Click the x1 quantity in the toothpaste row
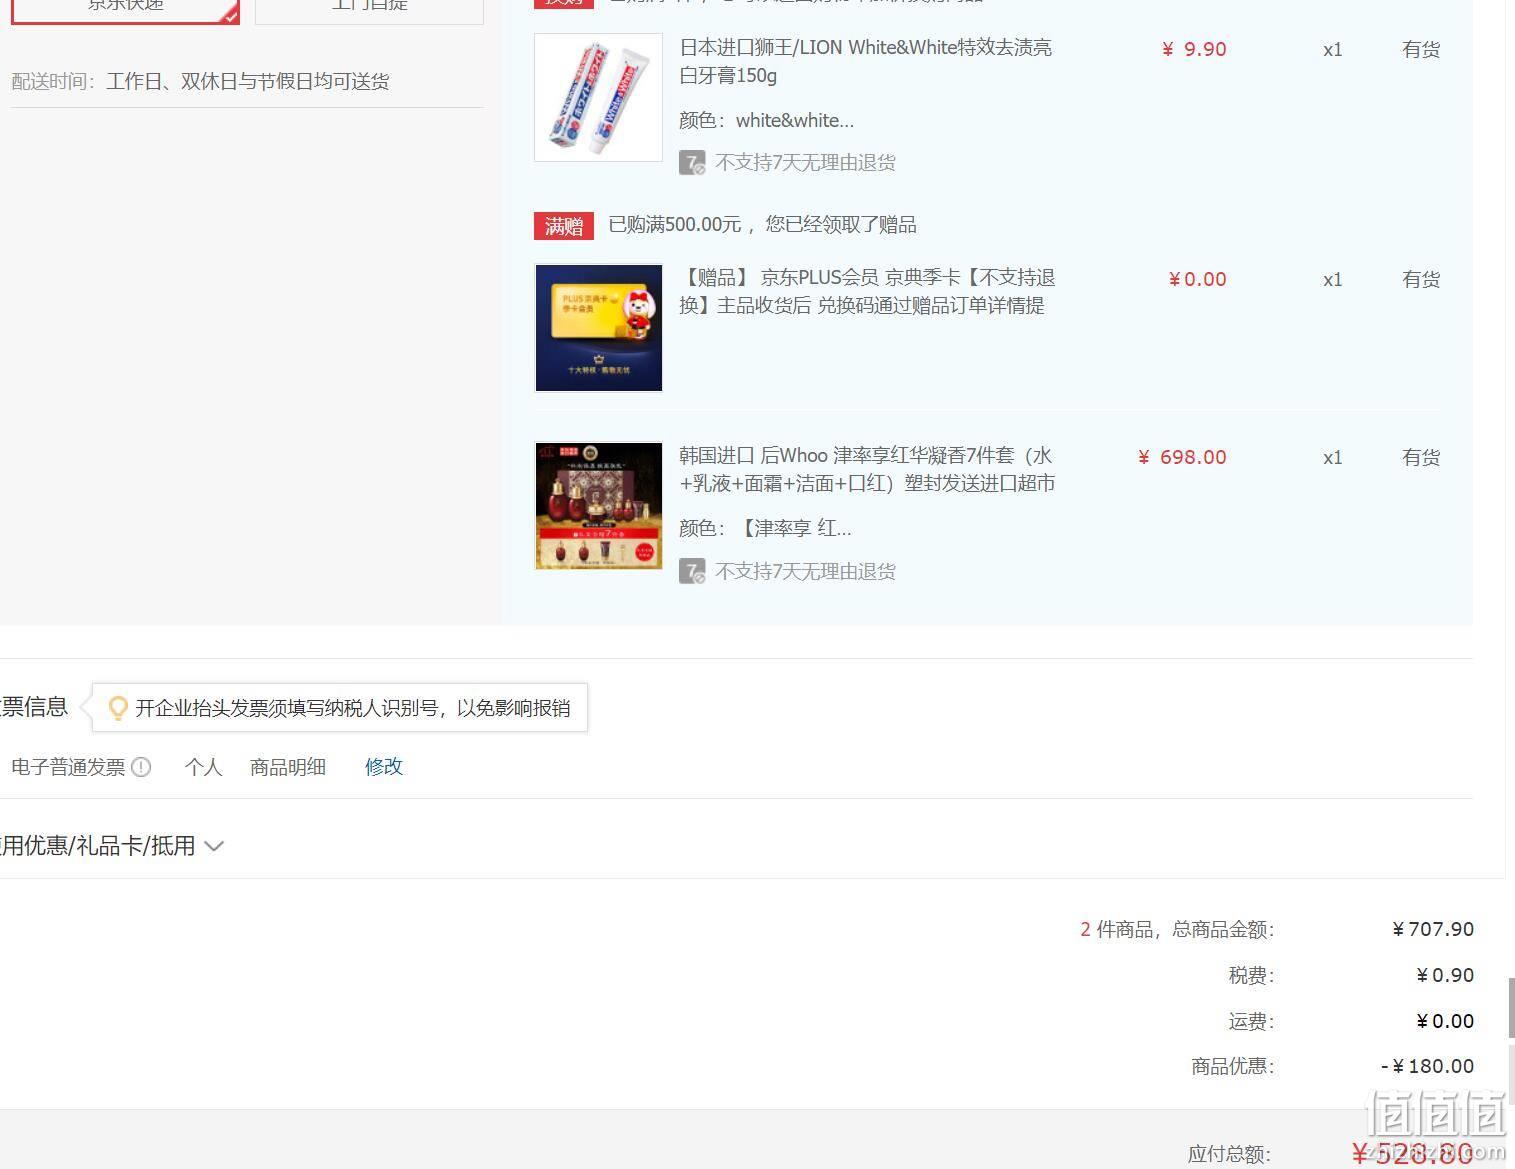Image resolution: width=1515 pixels, height=1169 pixels. click(1333, 49)
